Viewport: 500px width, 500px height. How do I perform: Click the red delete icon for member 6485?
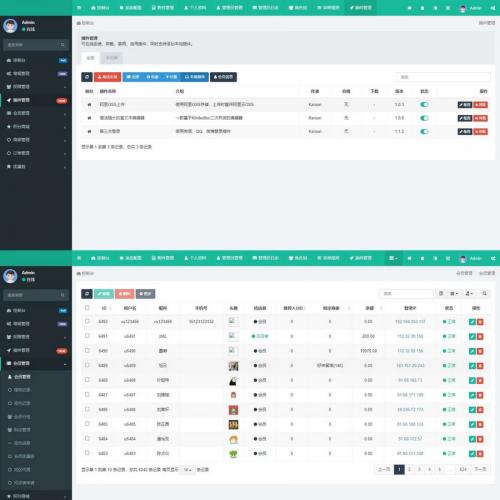480,424
